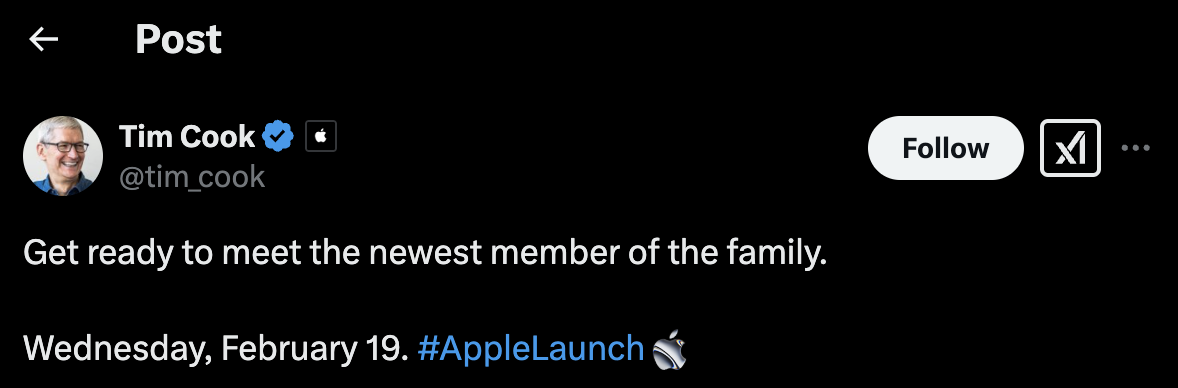1178x388 pixels.
Task: Click the Tim Cook display name
Action: coord(187,136)
